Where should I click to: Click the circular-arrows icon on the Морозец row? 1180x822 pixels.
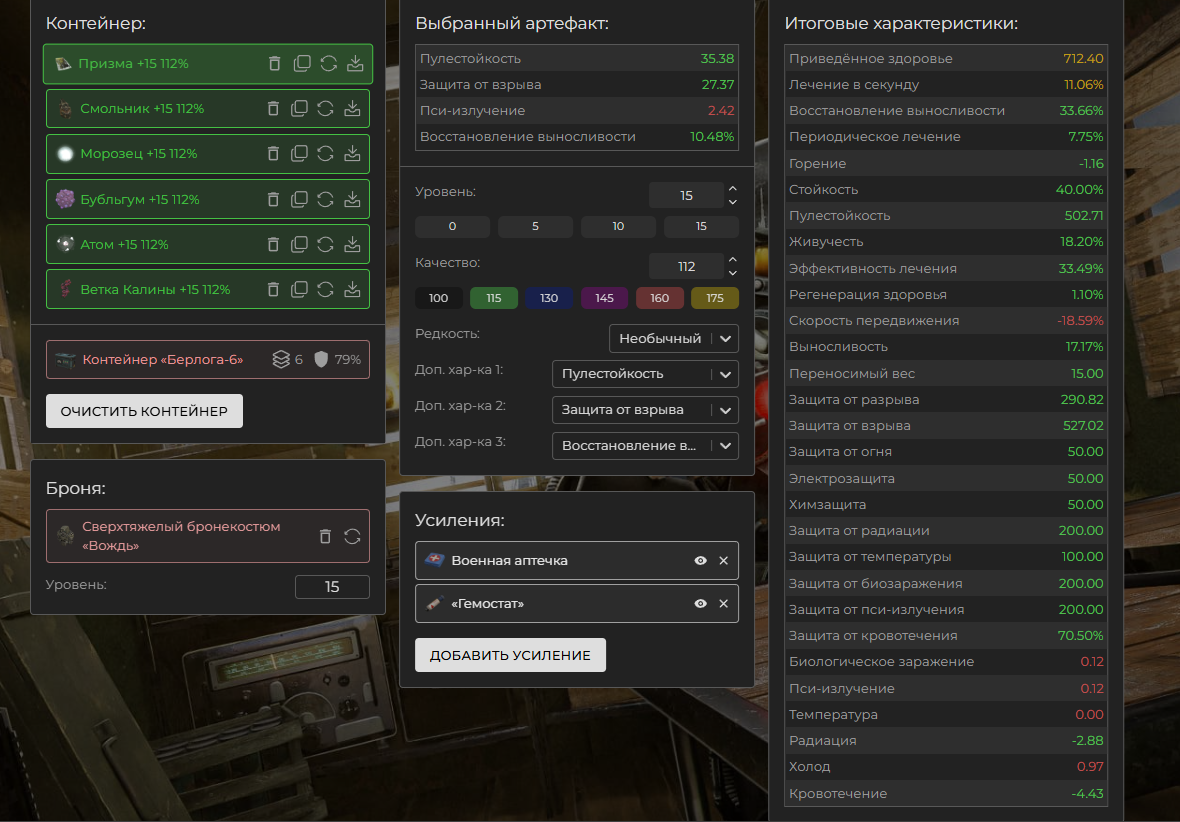click(325, 154)
